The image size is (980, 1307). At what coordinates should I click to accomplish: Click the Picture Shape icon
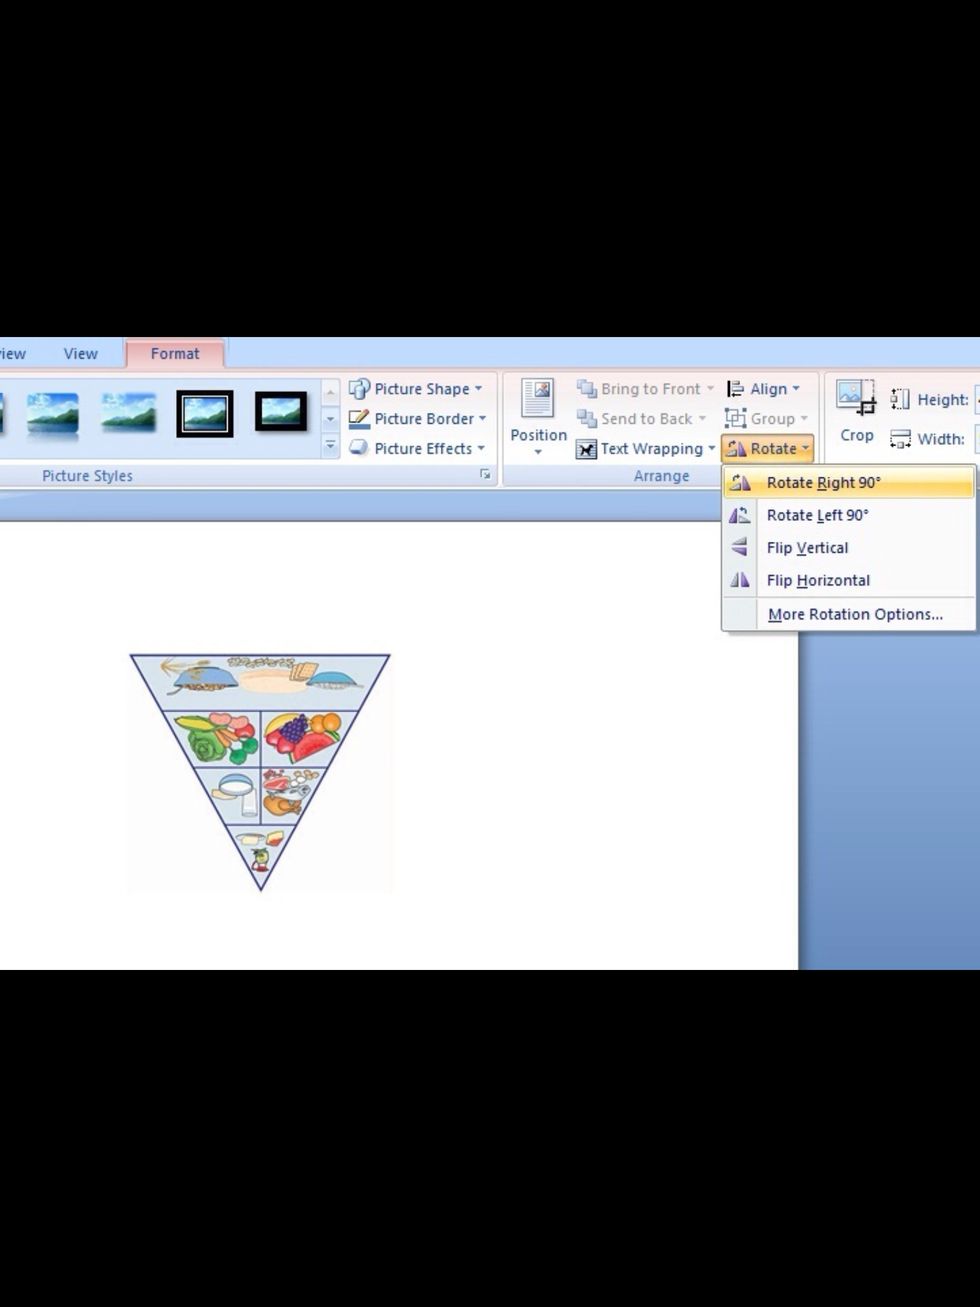click(359, 389)
